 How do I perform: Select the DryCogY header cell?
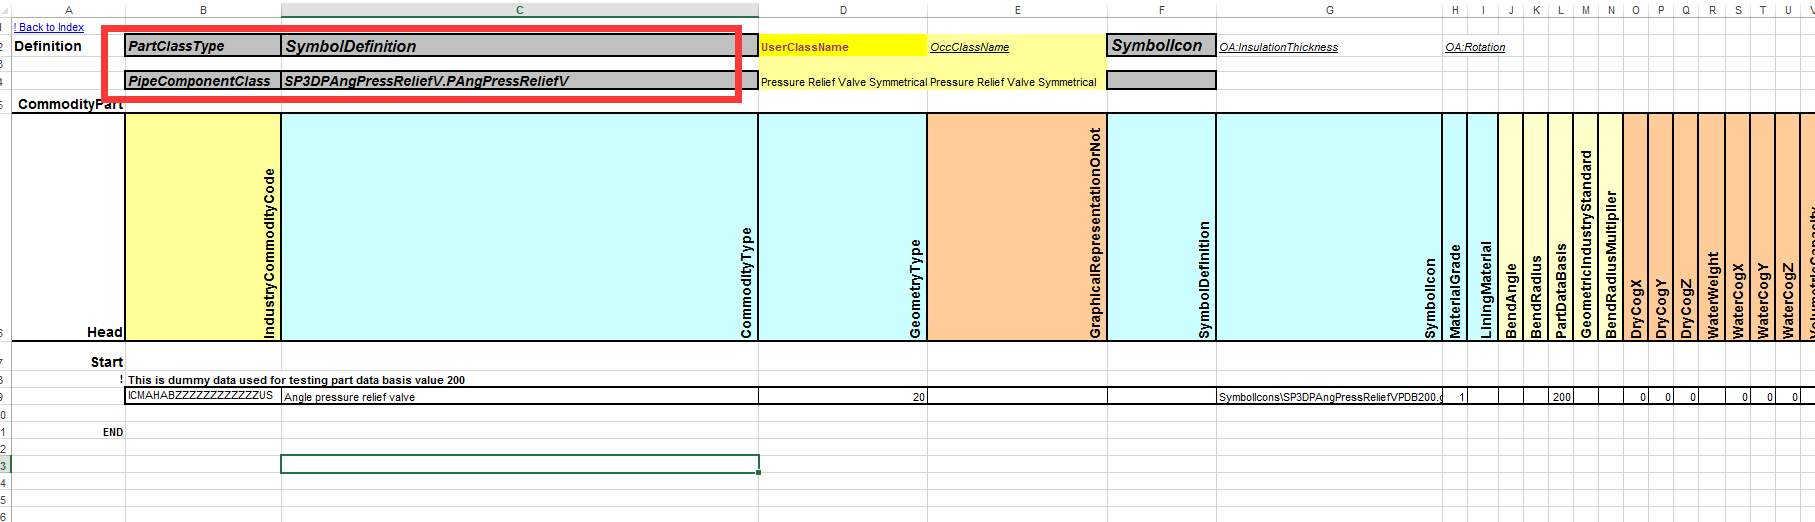[1661, 227]
